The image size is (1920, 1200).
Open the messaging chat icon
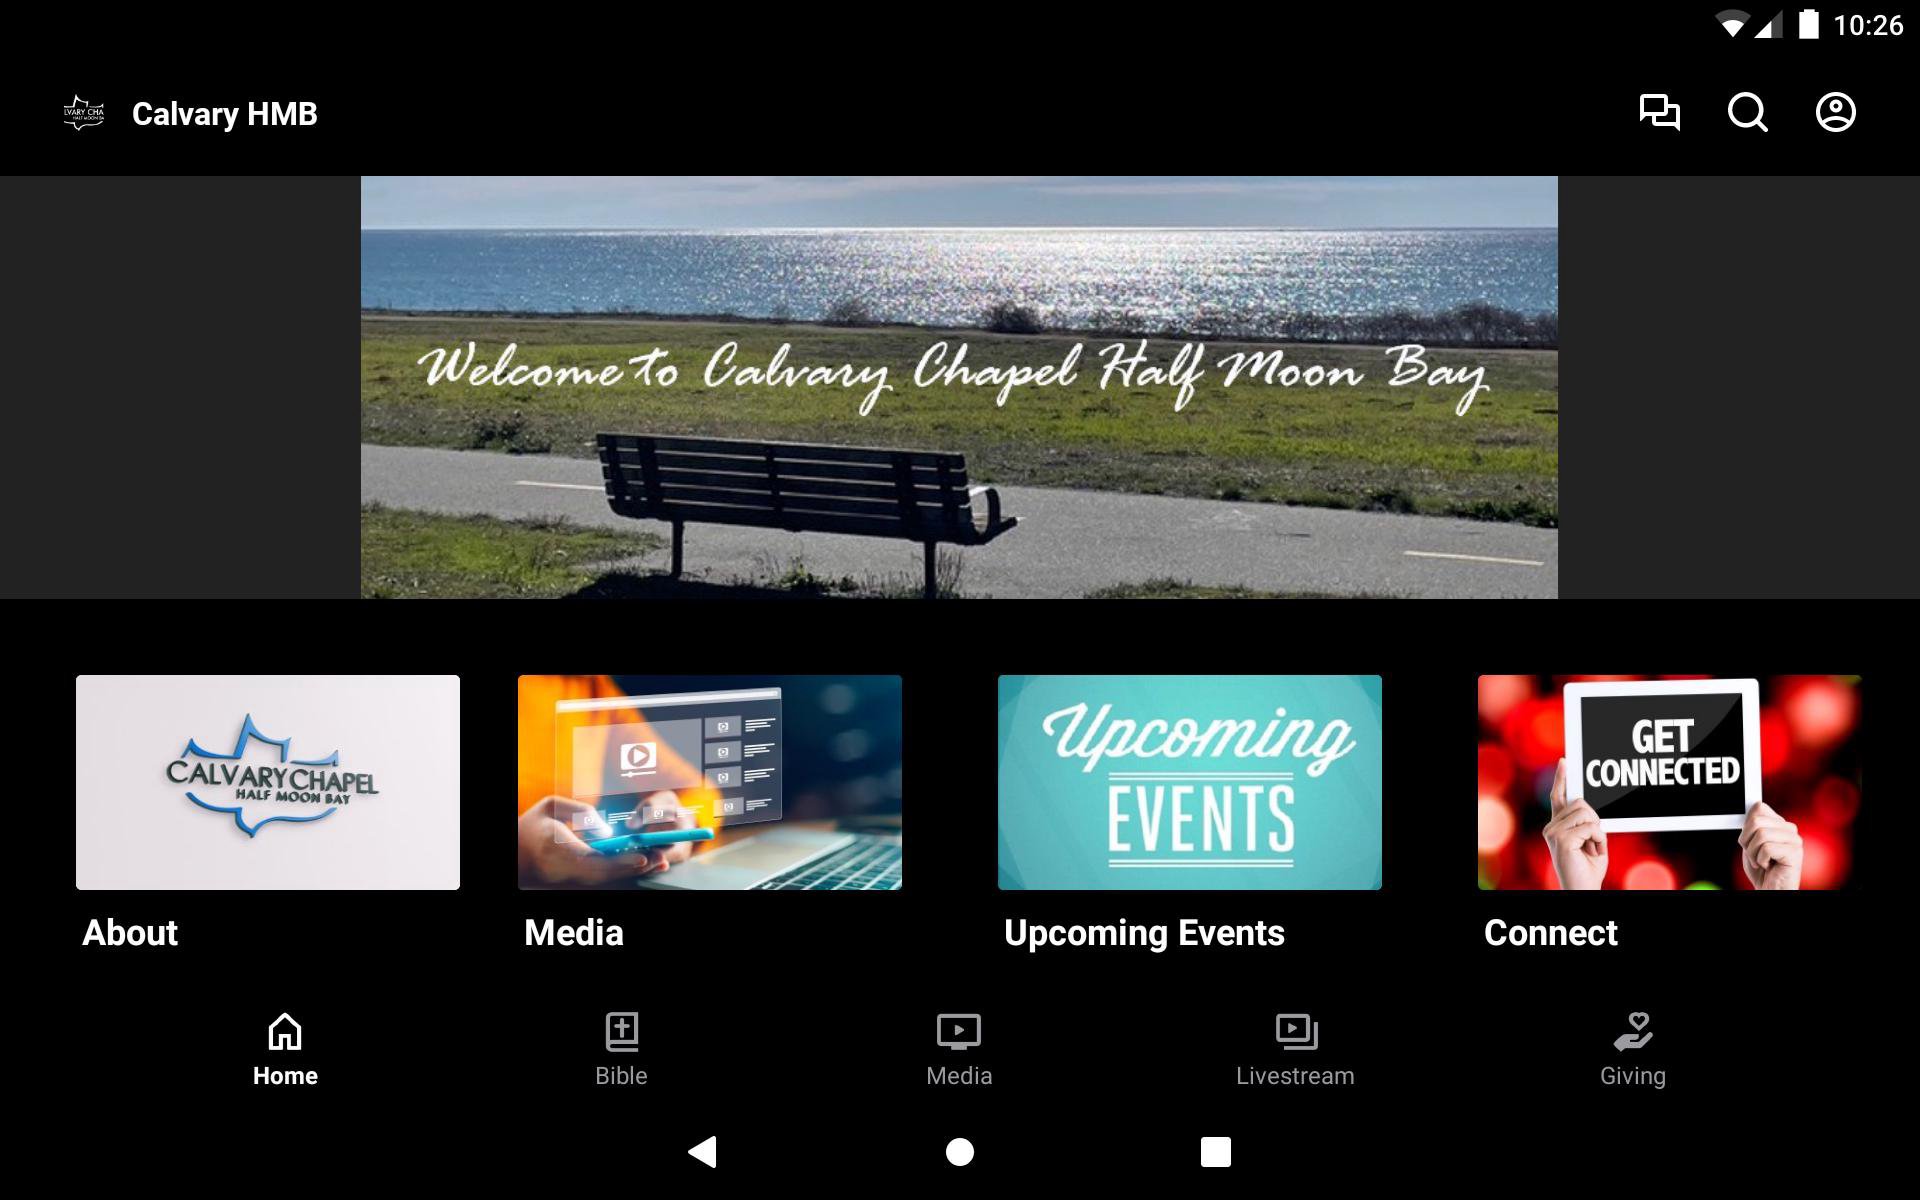[1659, 112]
